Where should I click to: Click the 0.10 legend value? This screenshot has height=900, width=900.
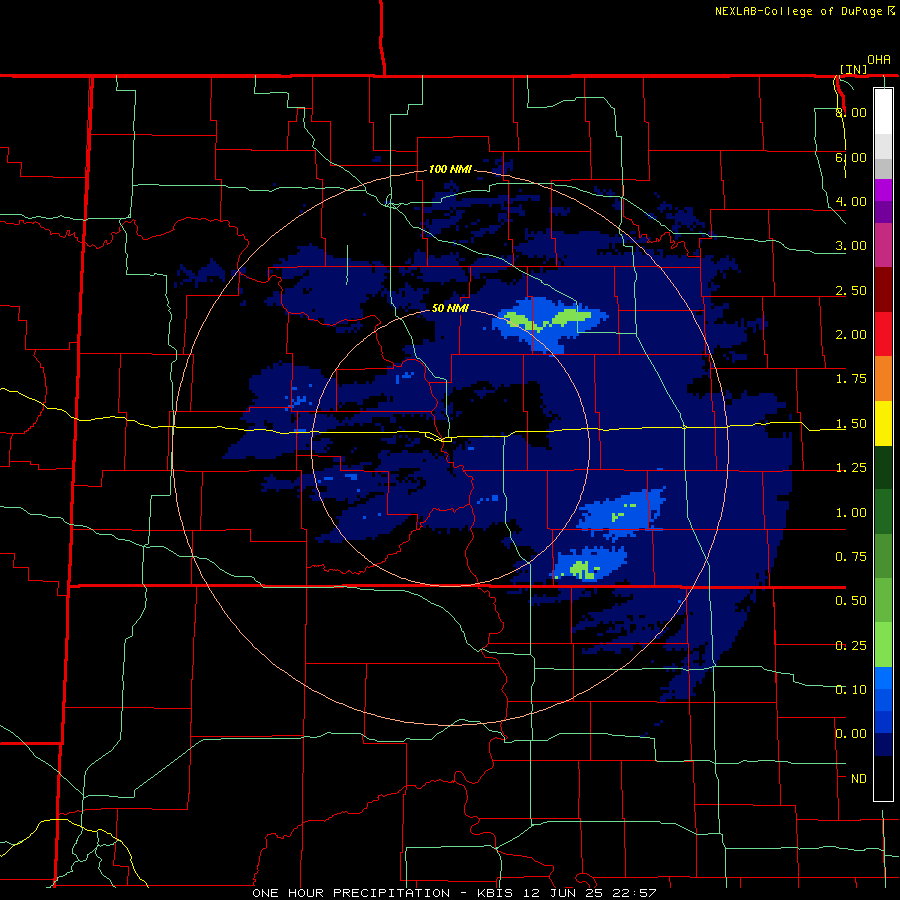coord(851,690)
